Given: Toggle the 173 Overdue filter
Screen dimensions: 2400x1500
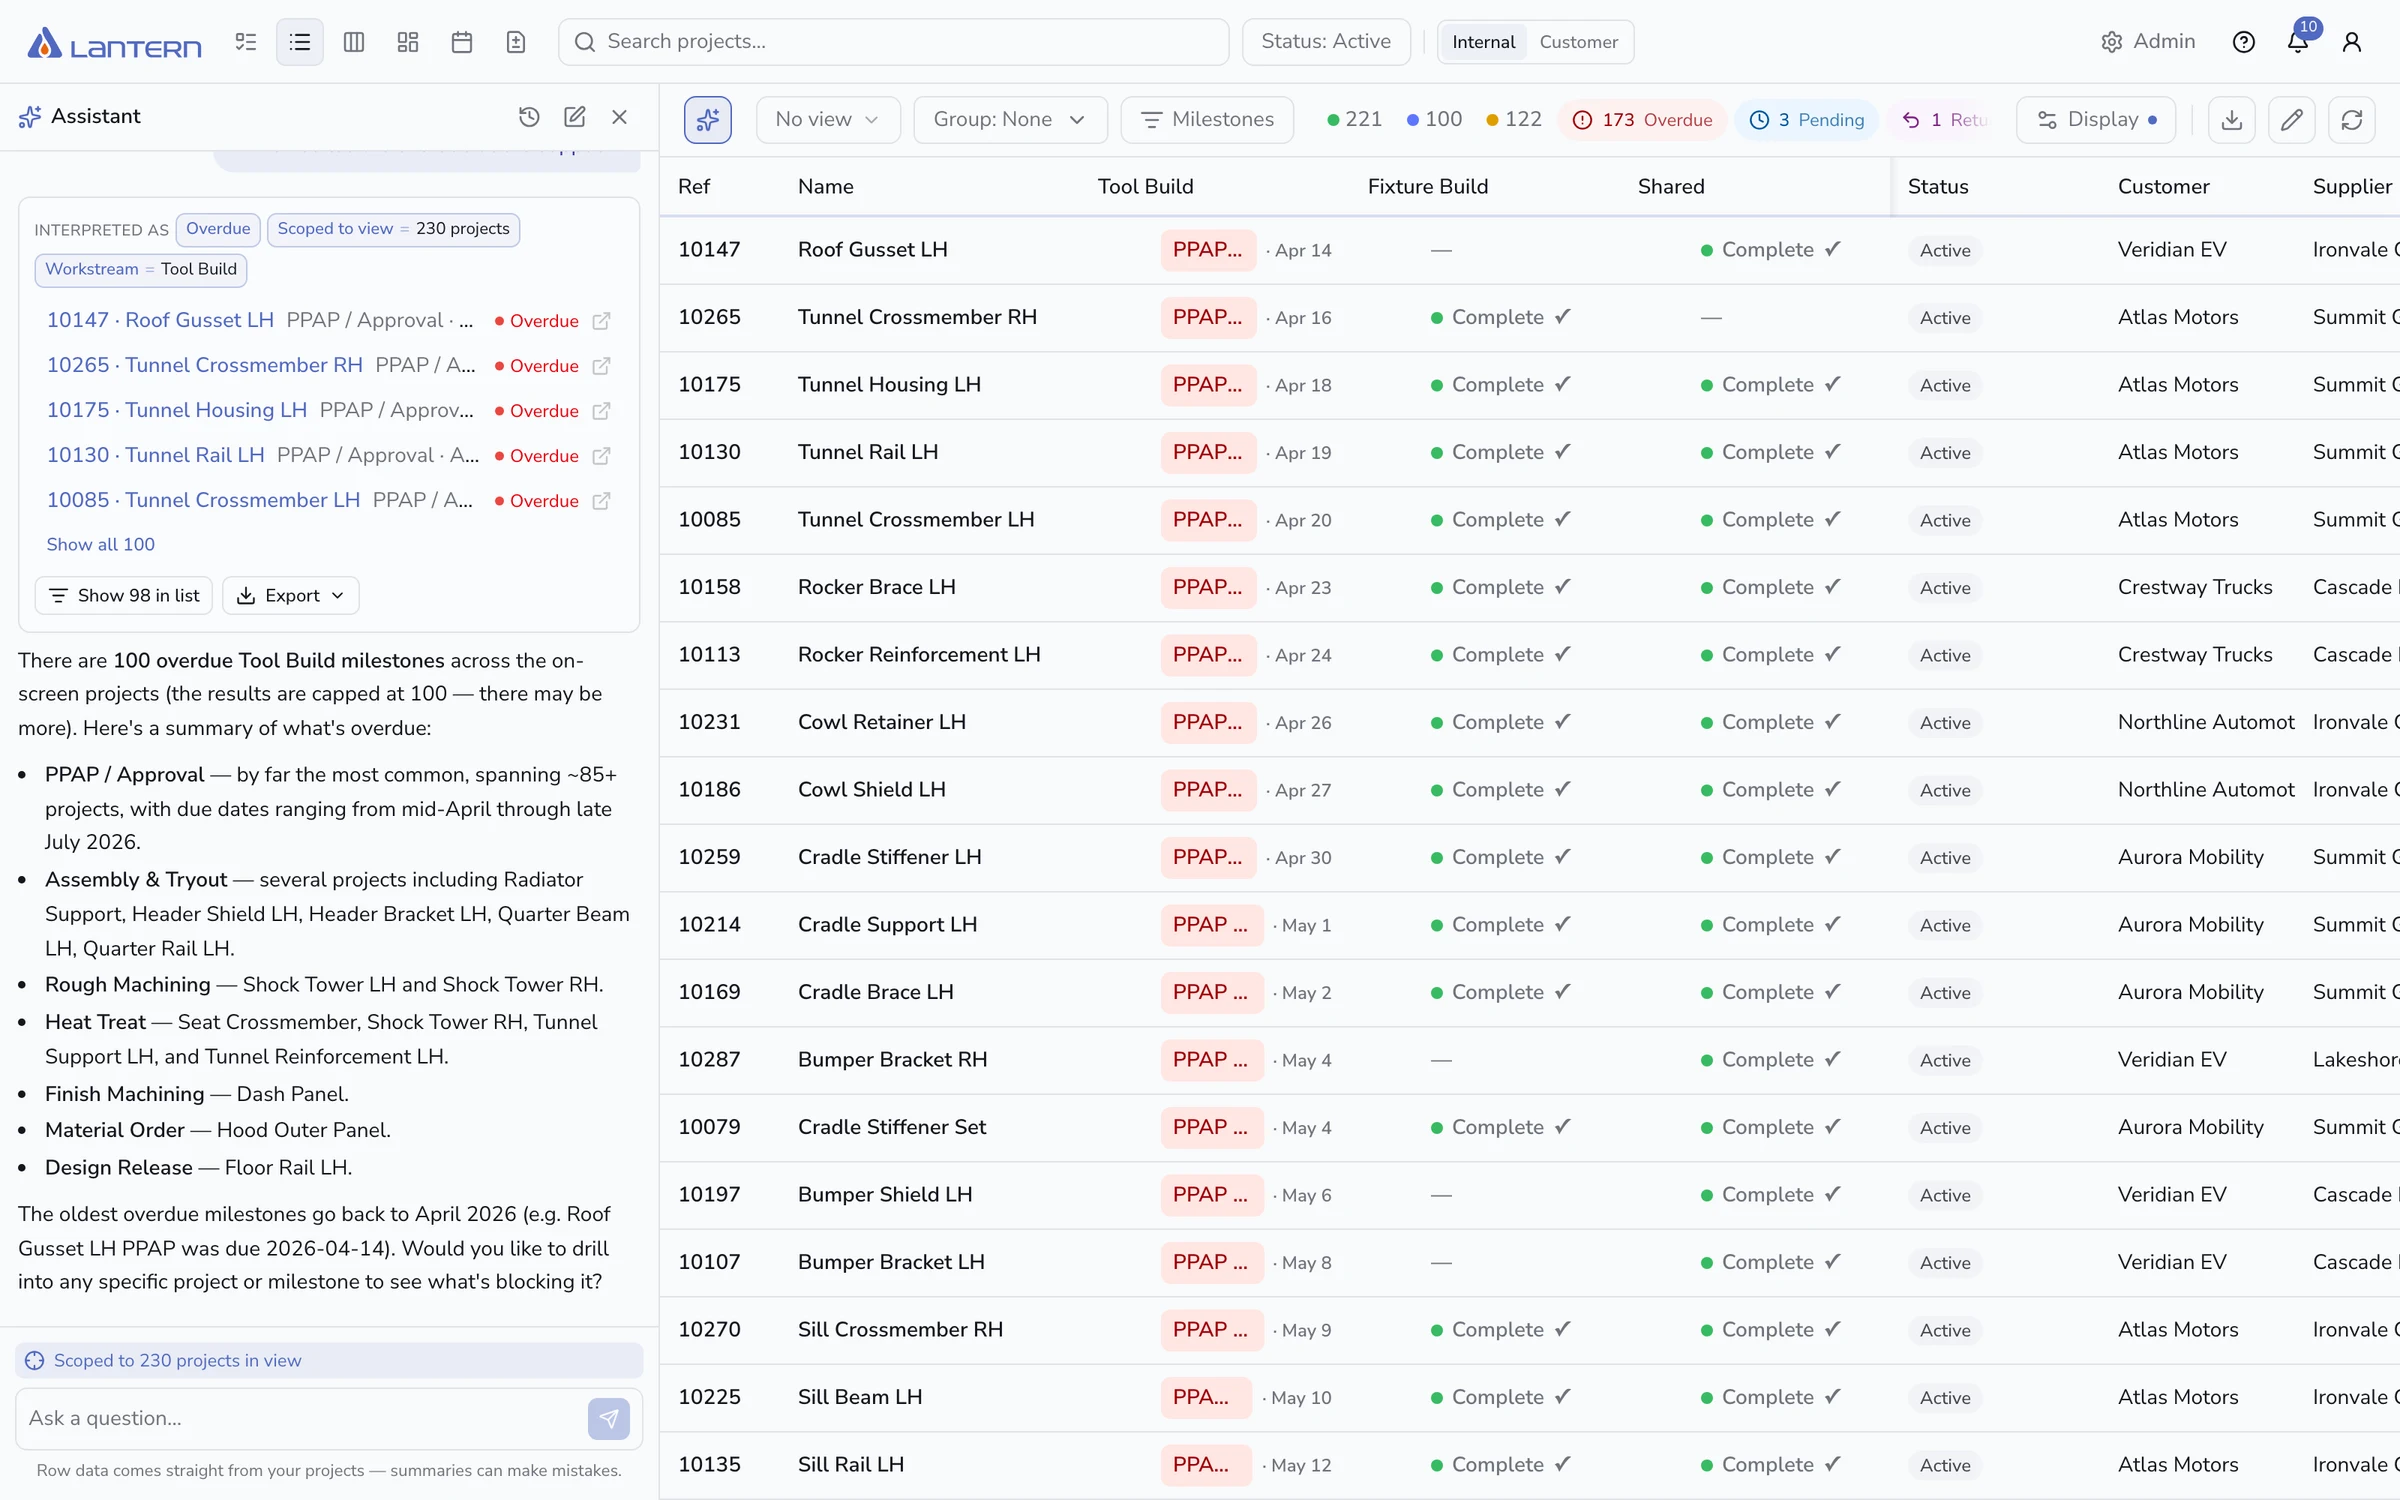Looking at the screenshot, I should (x=1642, y=120).
